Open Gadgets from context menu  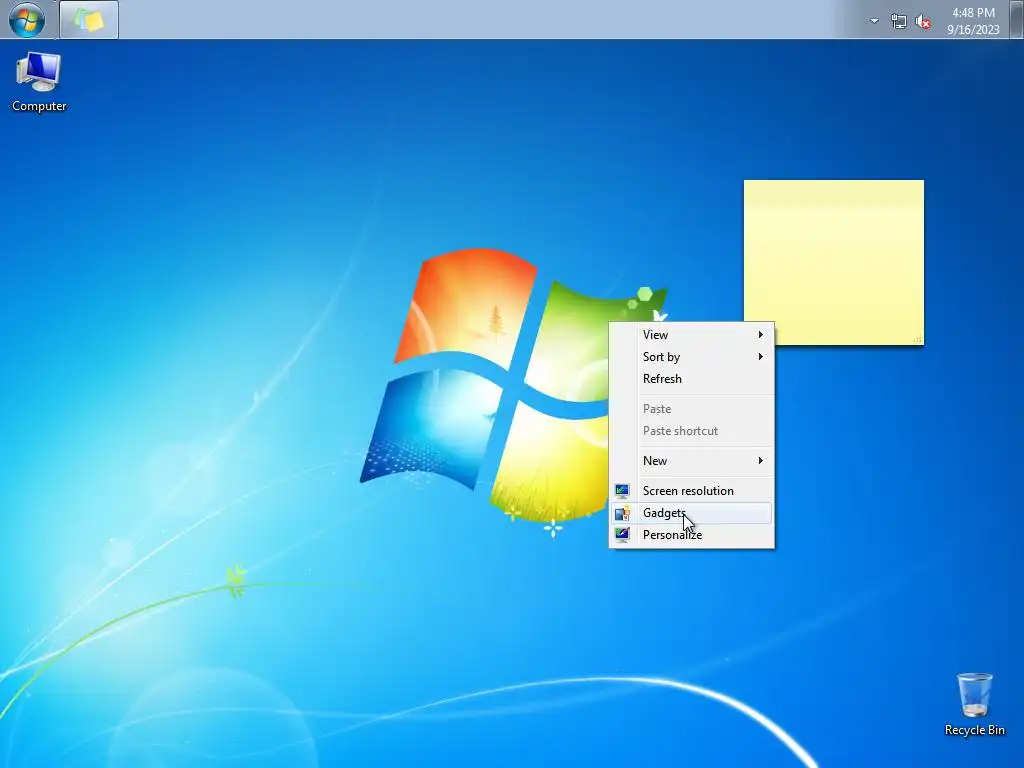[692, 513]
